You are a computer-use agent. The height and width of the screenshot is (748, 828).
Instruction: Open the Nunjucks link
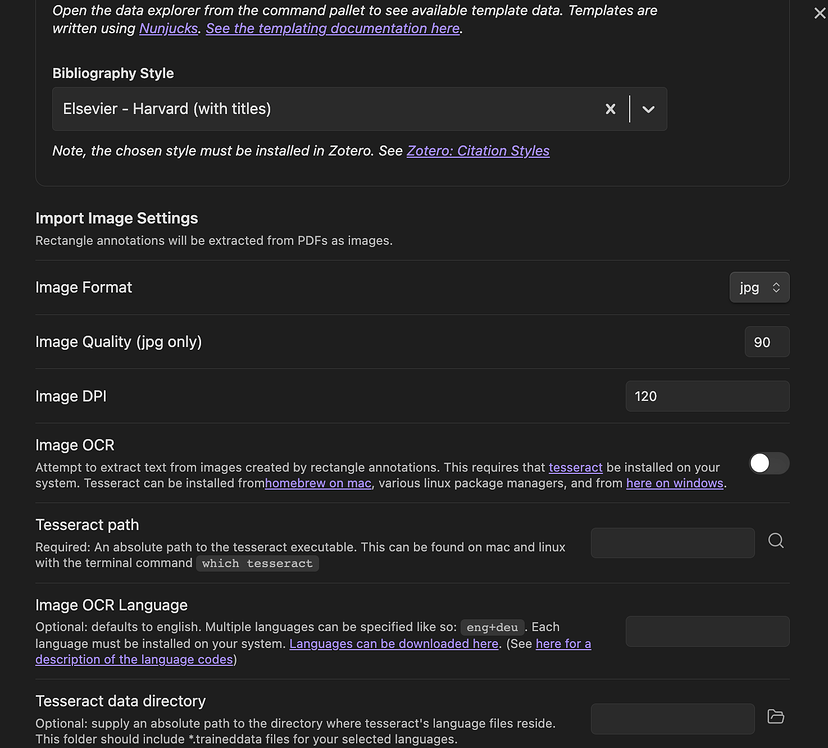click(x=168, y=28)
